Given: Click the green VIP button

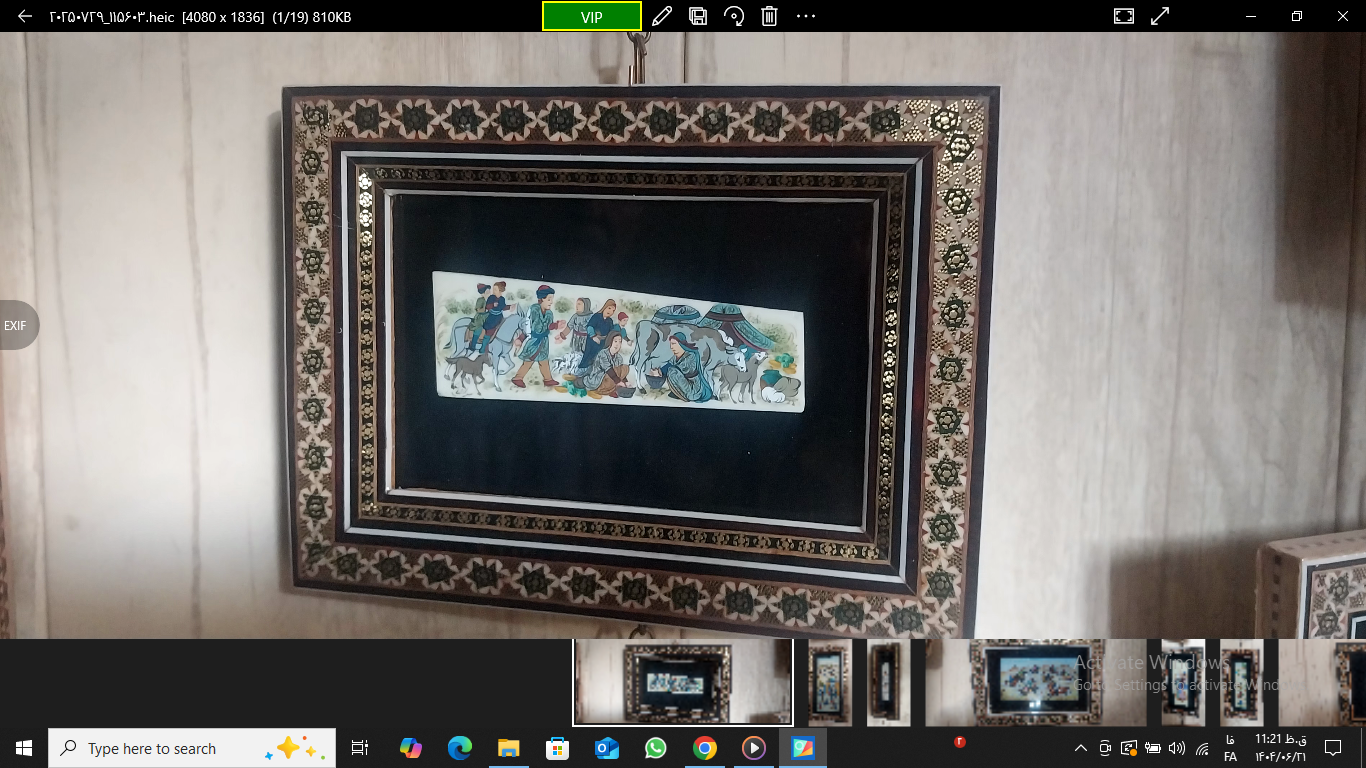Looking at the screenshot, I should pos(592,17).
